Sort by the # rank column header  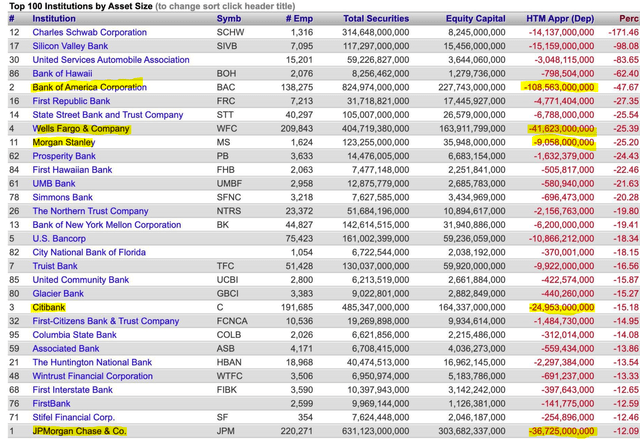[13, 19]
